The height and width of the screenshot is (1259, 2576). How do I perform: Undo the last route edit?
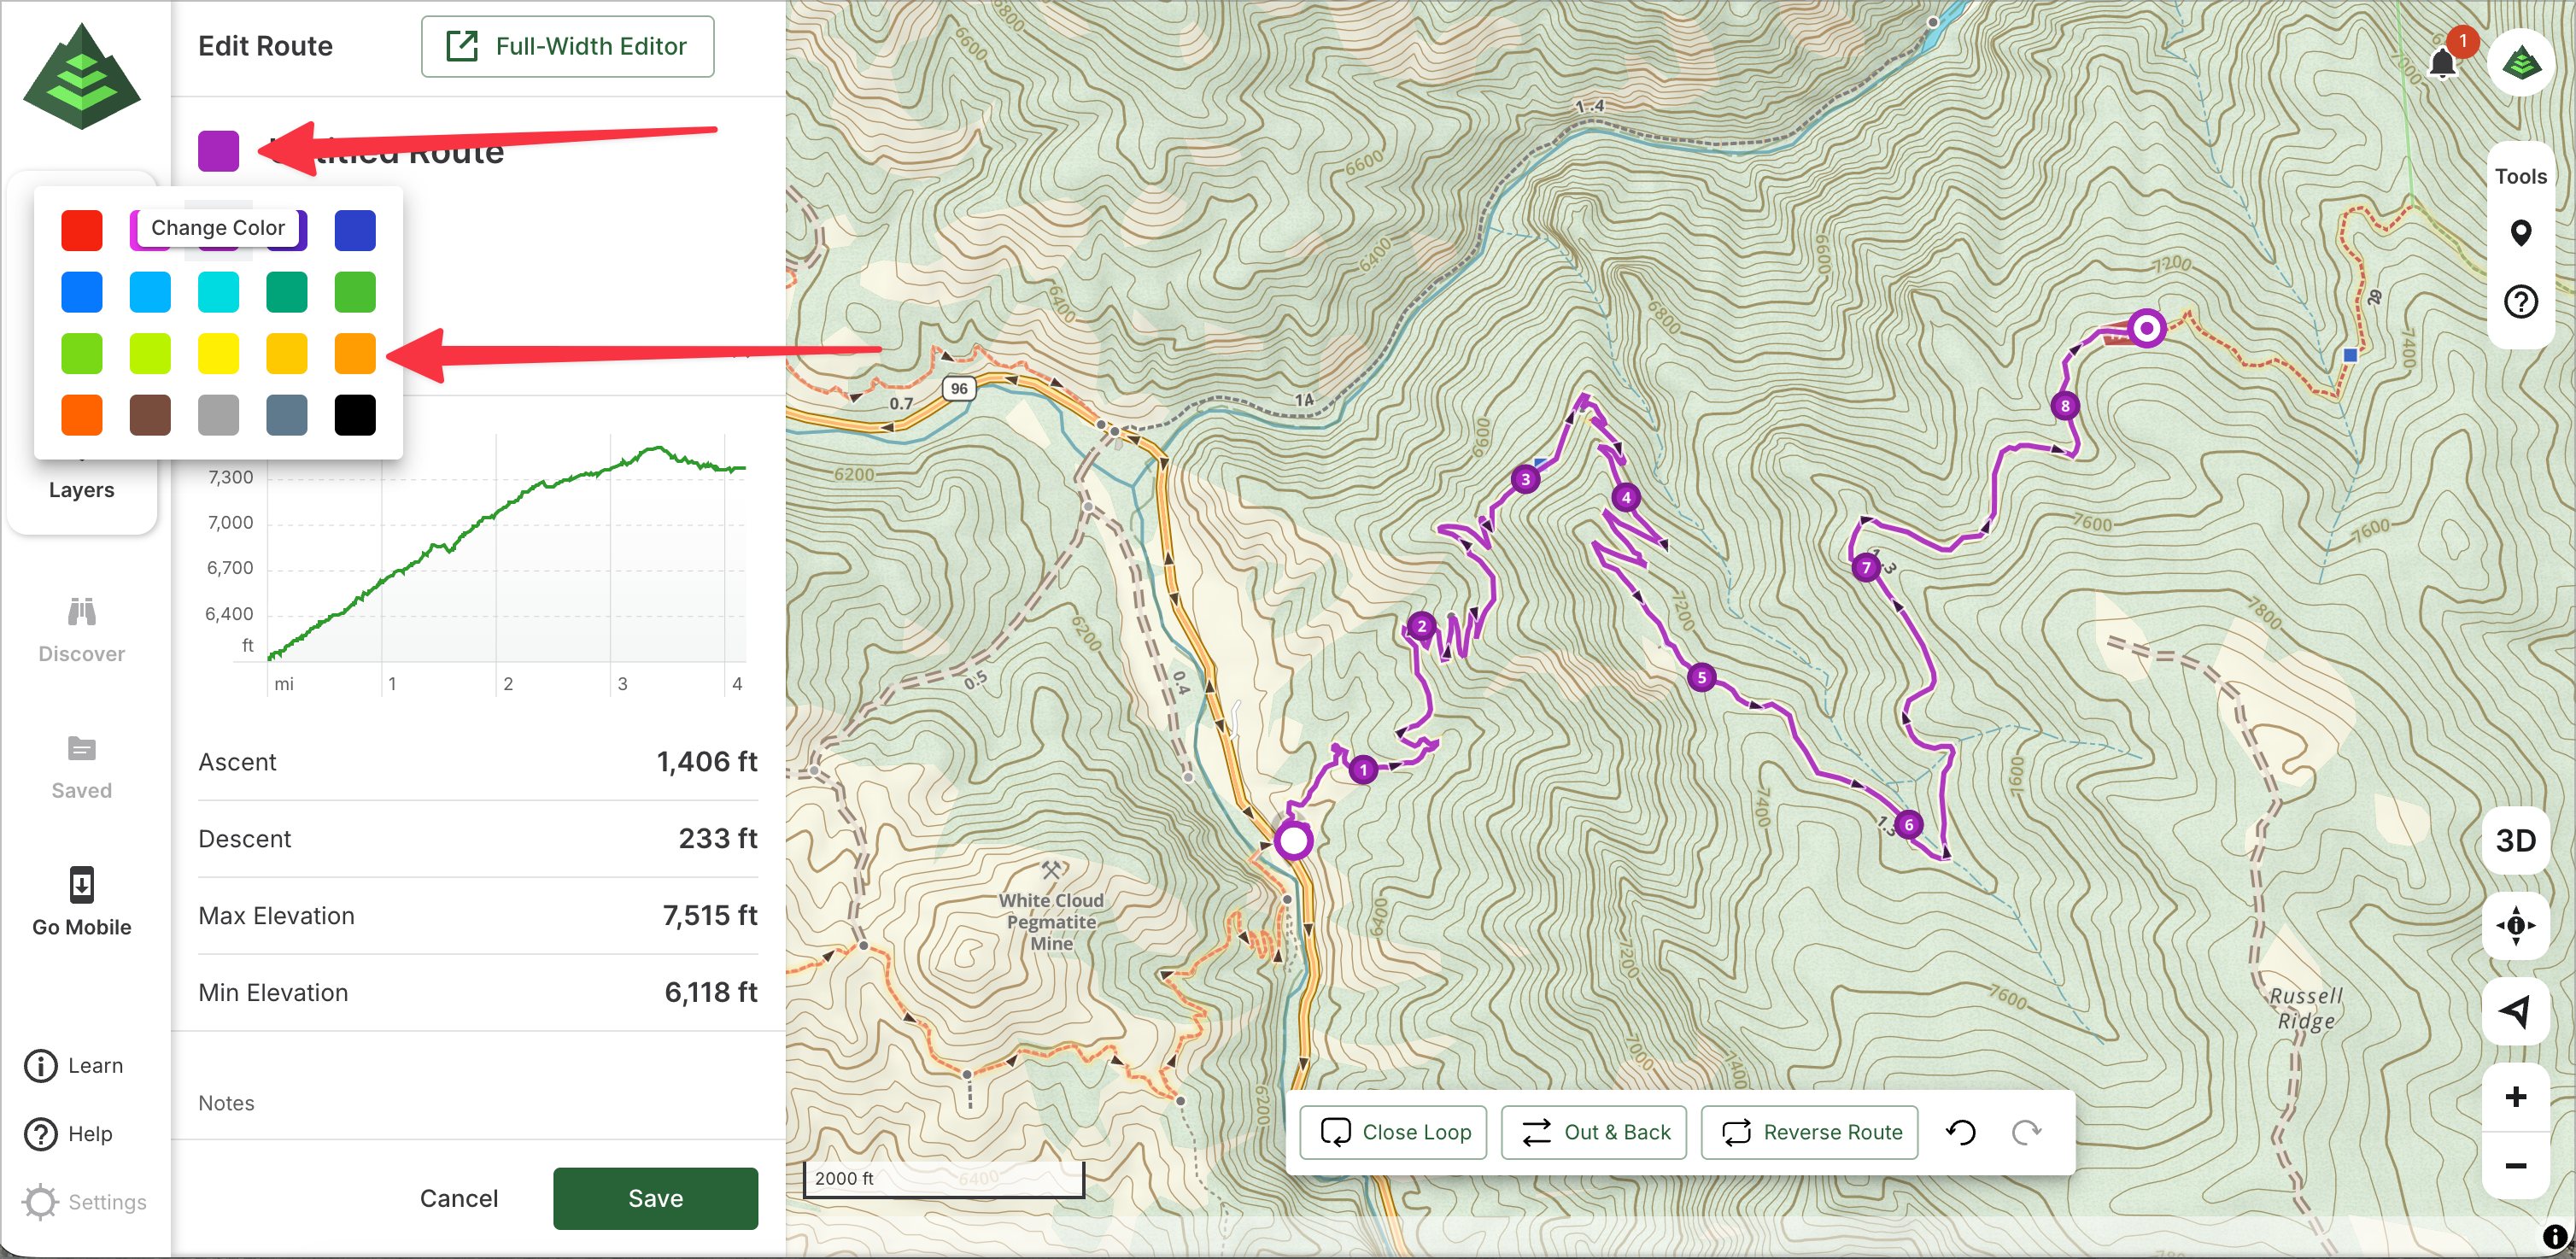1960,1132
